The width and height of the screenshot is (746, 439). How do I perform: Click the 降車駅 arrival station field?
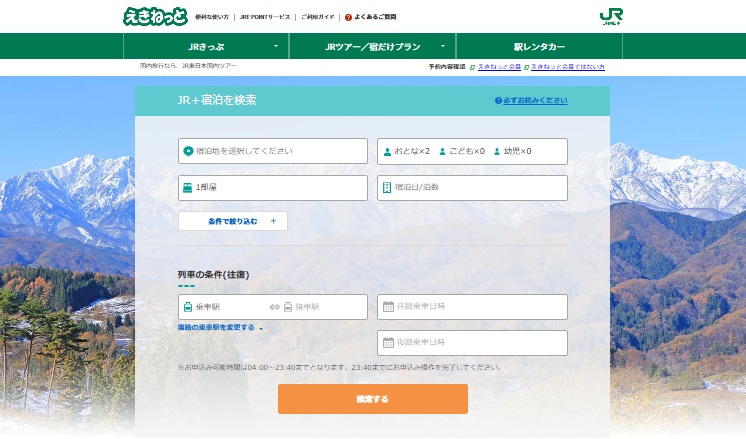click(324, 307)
